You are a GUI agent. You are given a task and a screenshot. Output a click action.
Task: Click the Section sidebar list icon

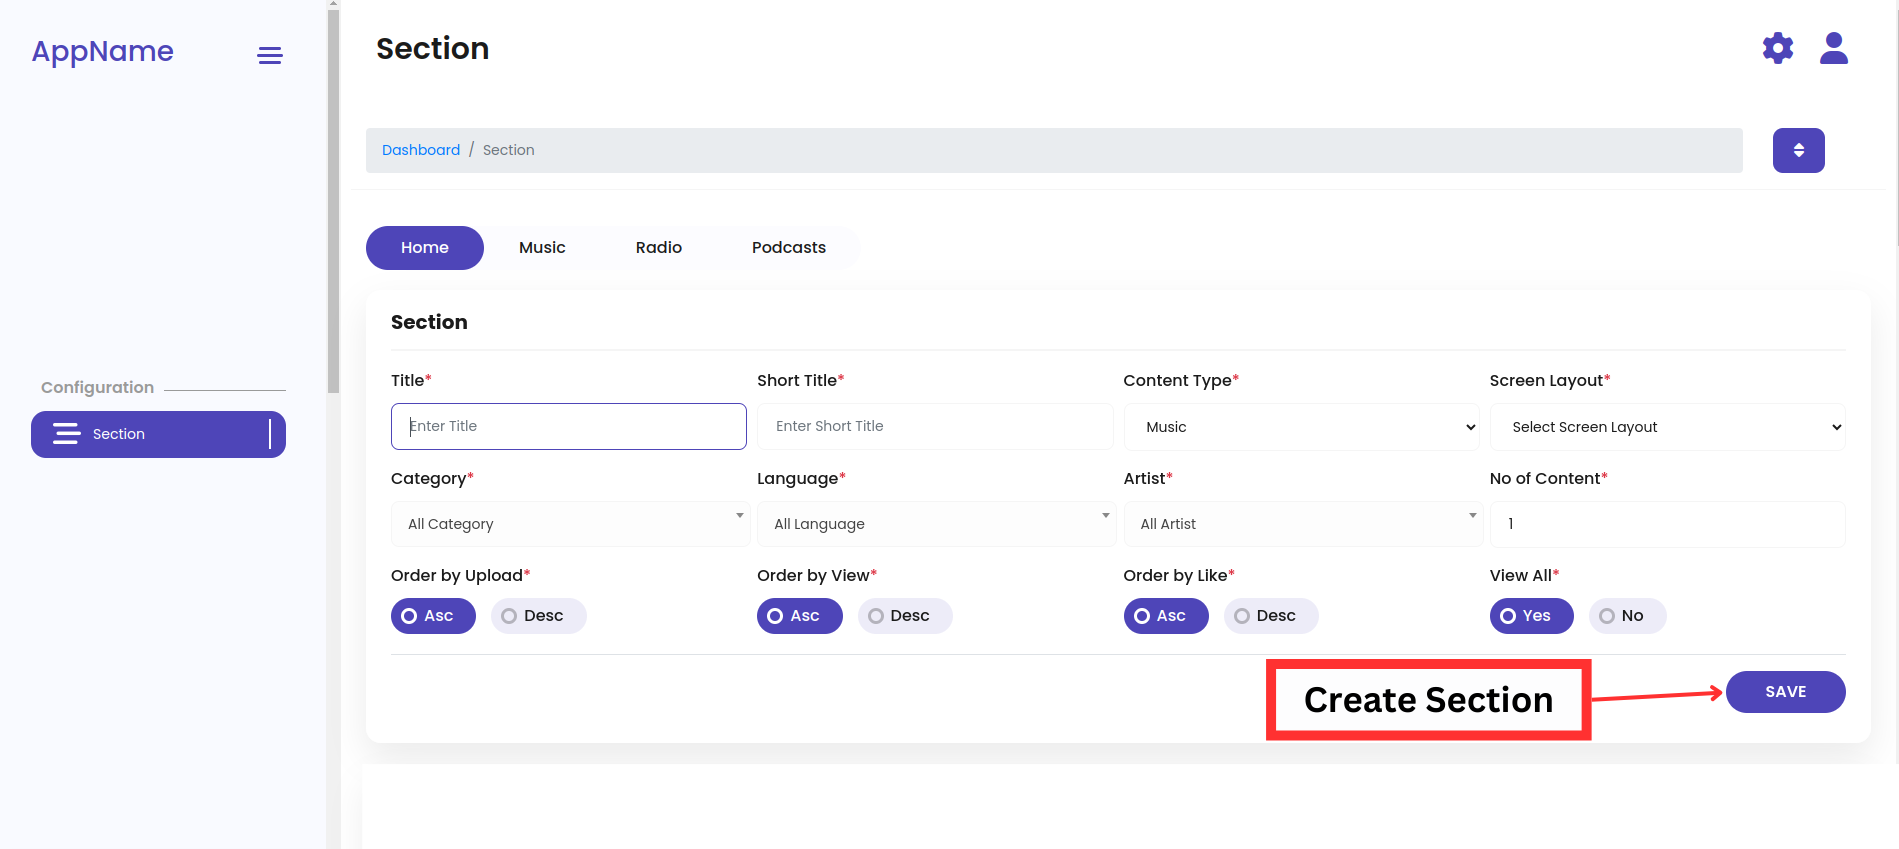66,434
